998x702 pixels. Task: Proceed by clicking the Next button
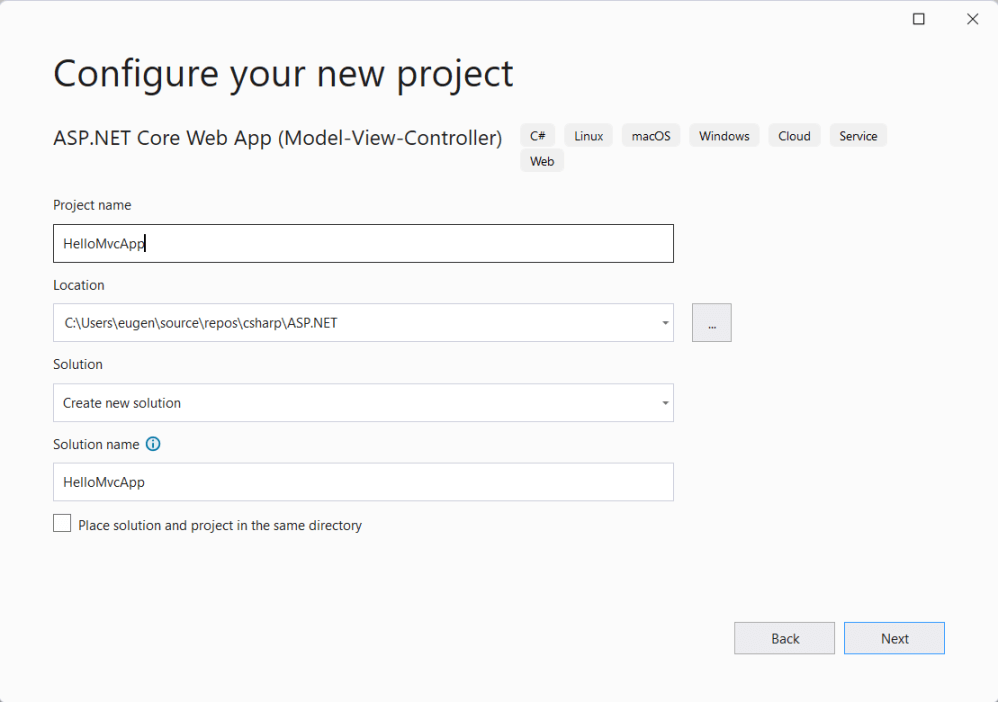(894, 639)
